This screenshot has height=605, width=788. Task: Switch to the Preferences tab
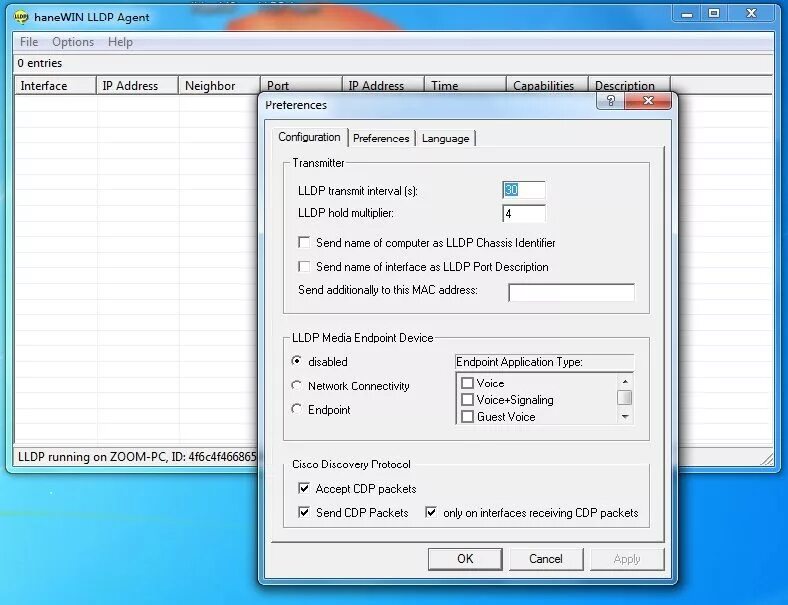(x=381, y=138)
